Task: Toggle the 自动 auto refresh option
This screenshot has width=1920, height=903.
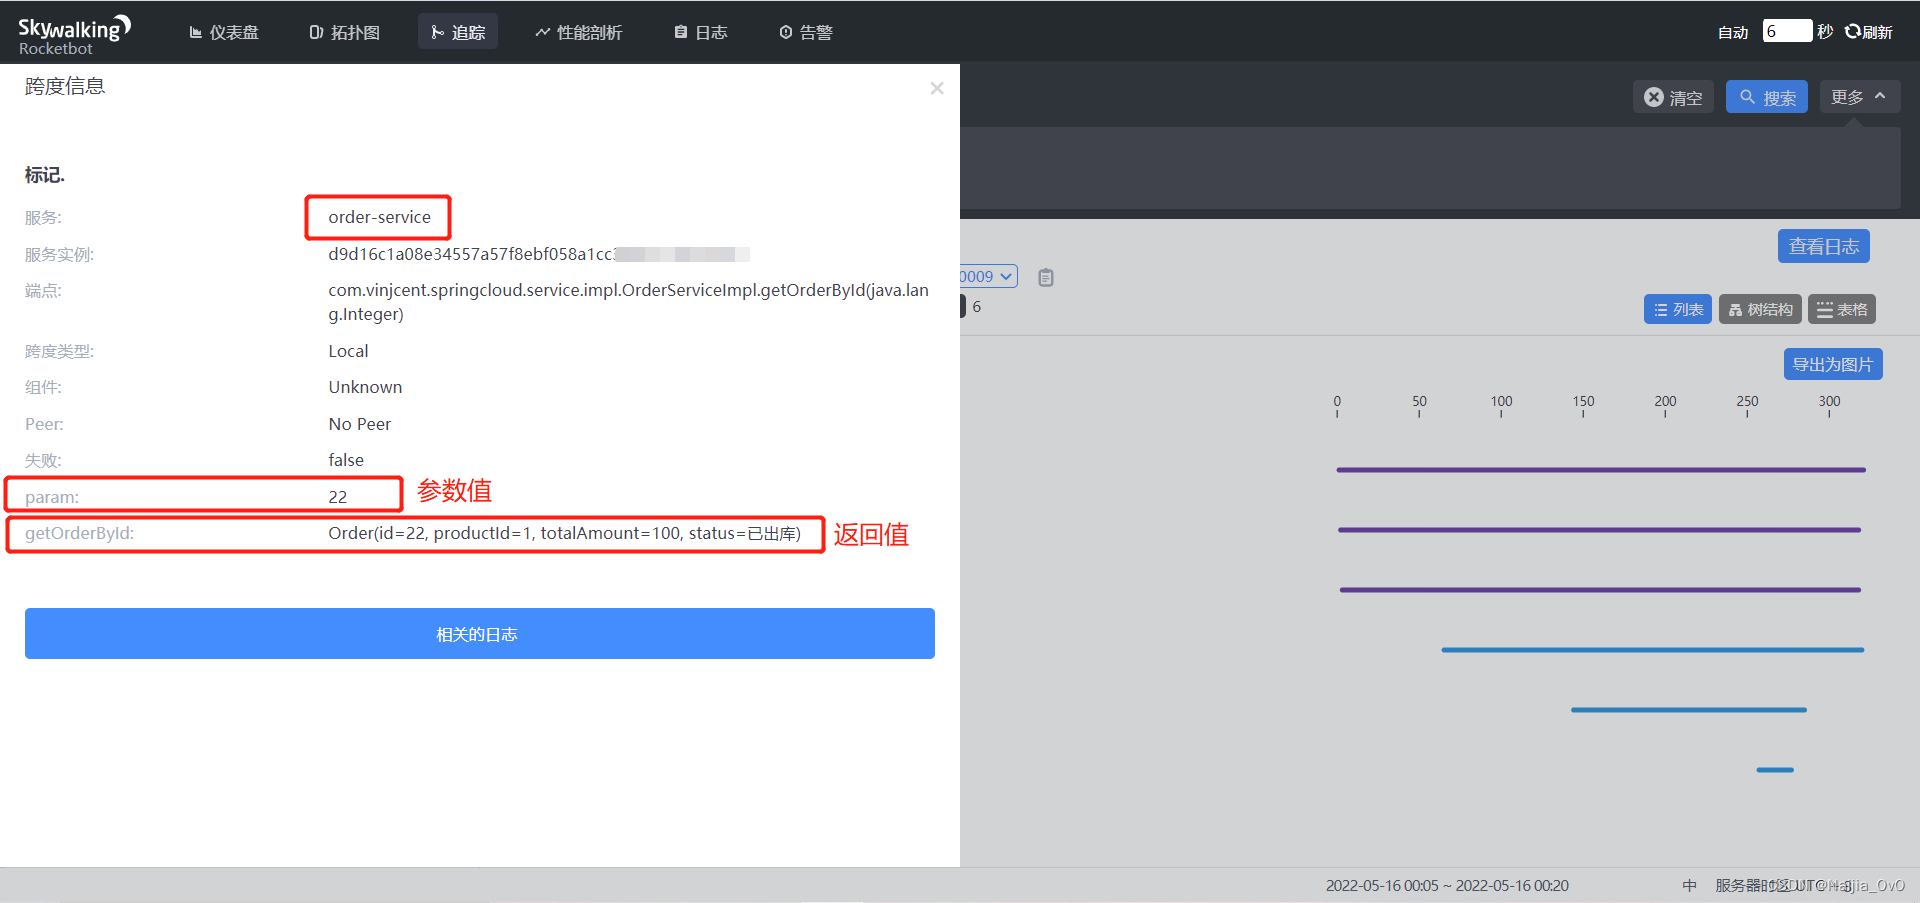Action: pos(1733,32)
